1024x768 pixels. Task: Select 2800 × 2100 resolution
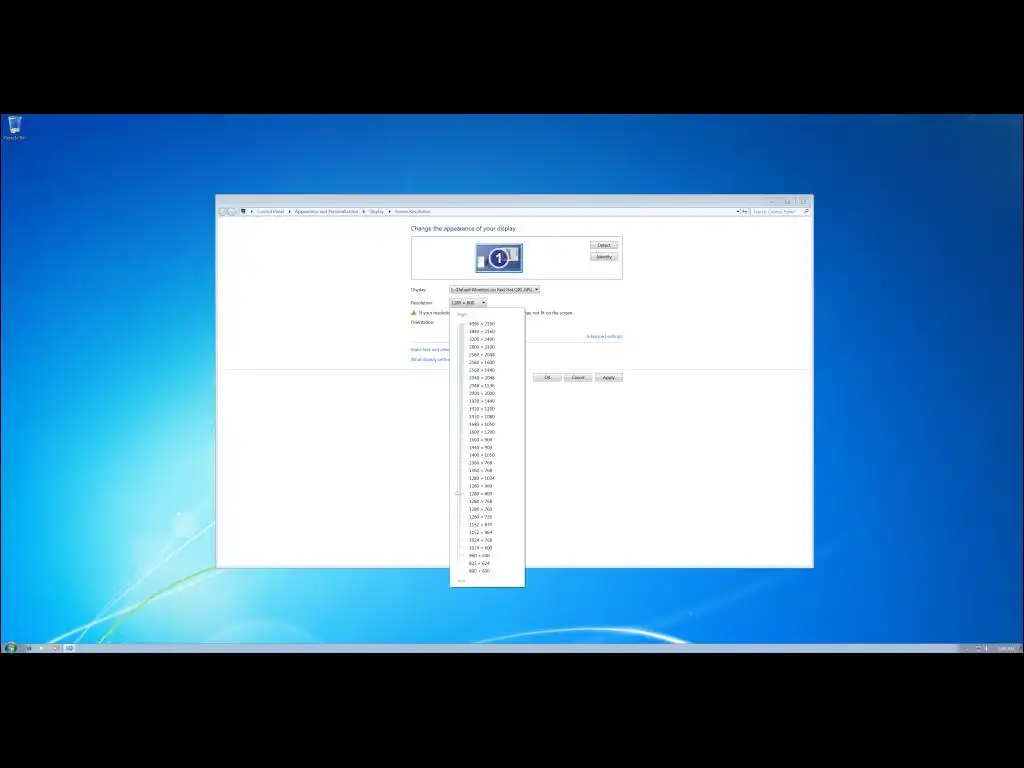pos(482,347)
